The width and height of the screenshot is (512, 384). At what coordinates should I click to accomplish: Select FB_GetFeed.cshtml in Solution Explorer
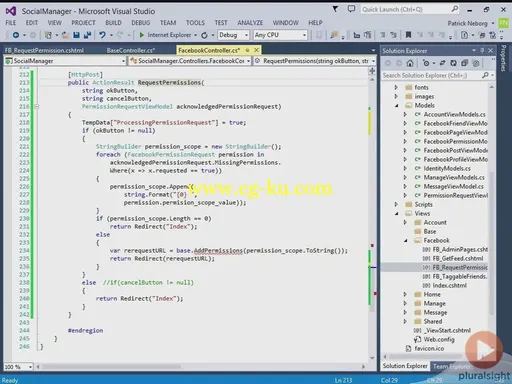tap(458, 258)
